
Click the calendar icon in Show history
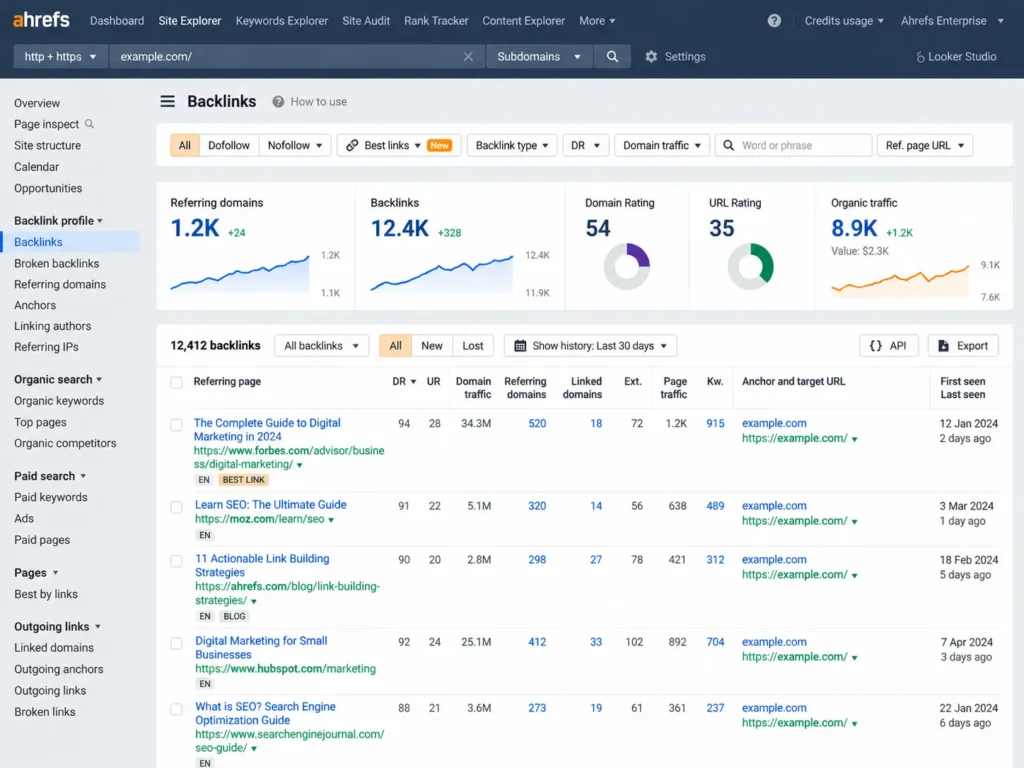(x=520, y=345)
